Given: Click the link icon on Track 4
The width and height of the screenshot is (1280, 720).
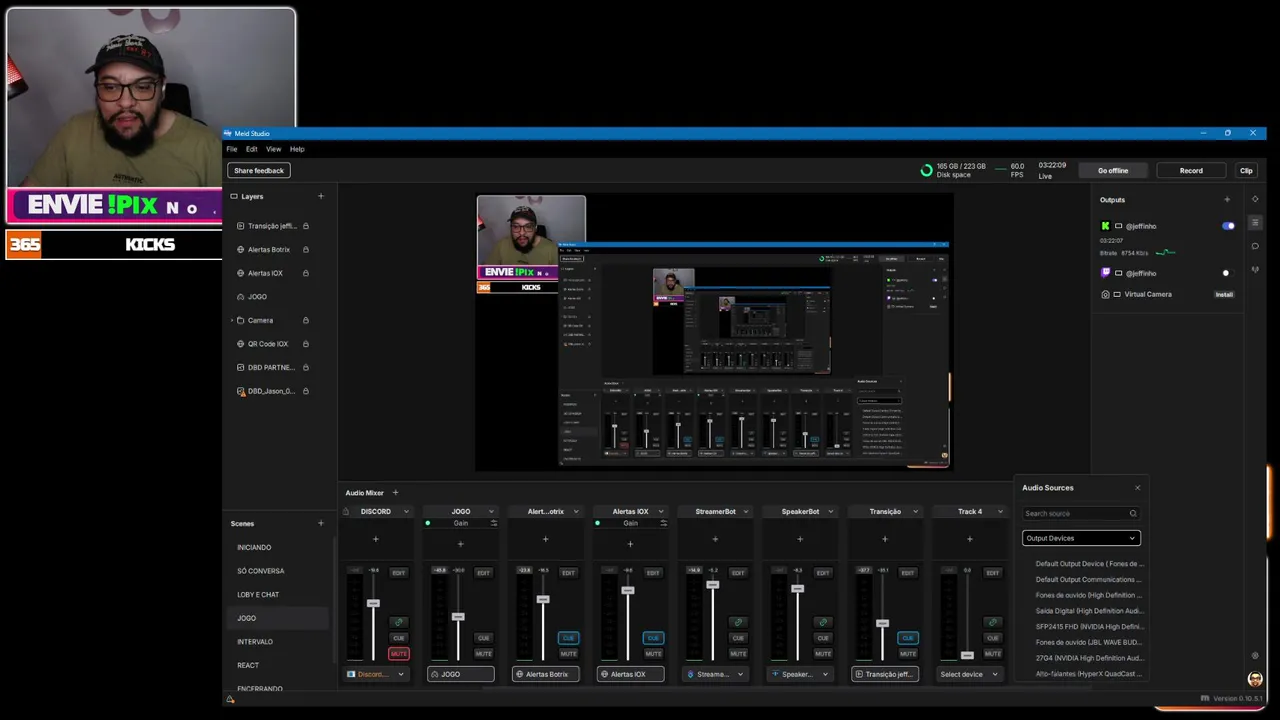Looking at the screenshot, I should 993,622.
